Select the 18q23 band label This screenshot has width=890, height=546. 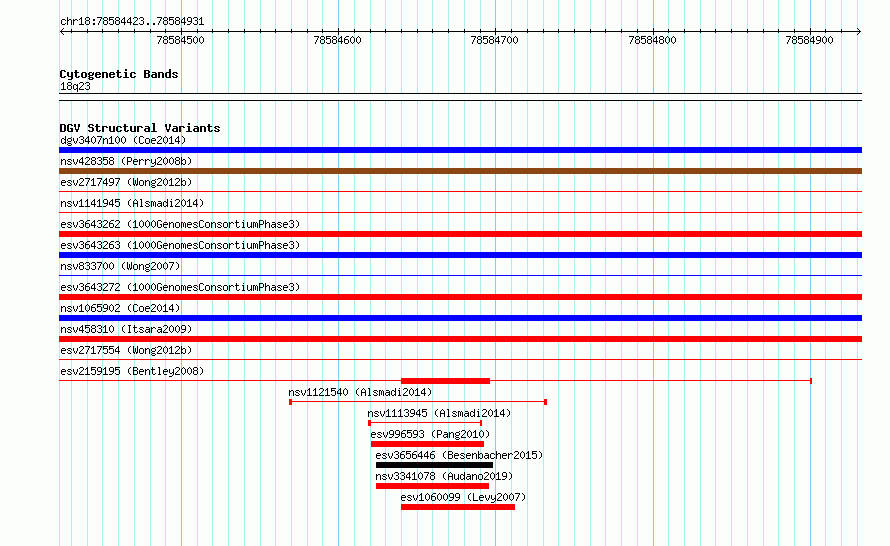click(x=75, y=86)
